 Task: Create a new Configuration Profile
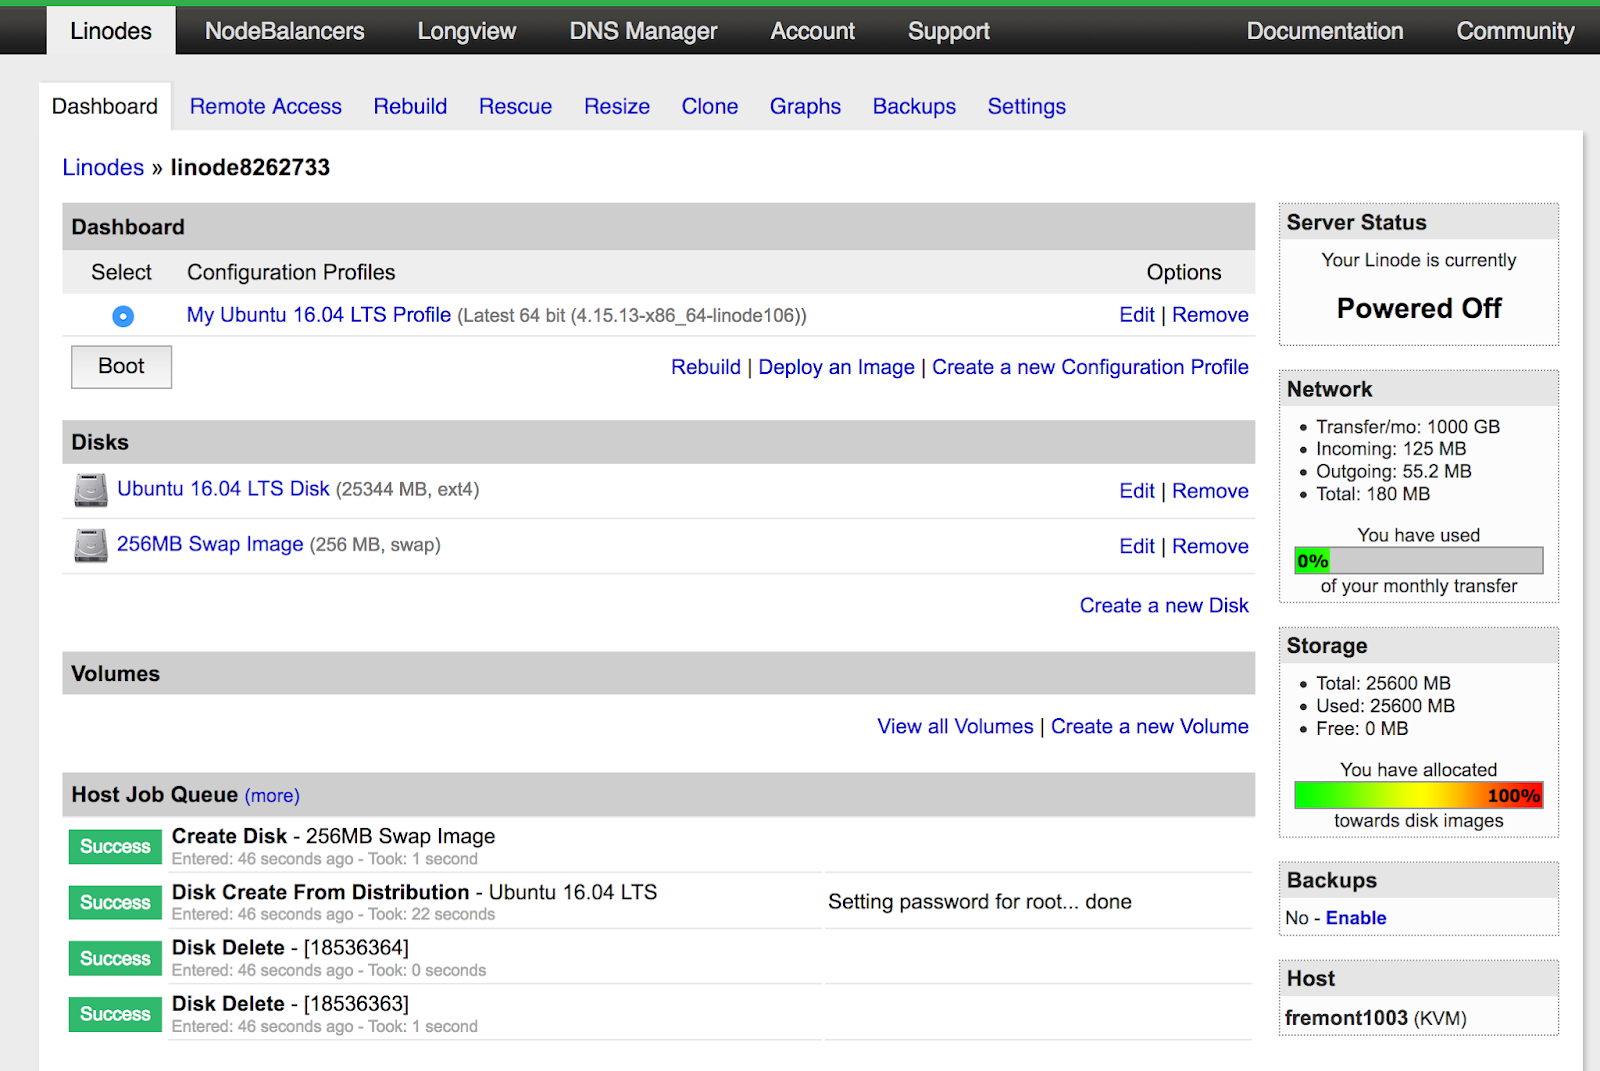point(1090,367)
